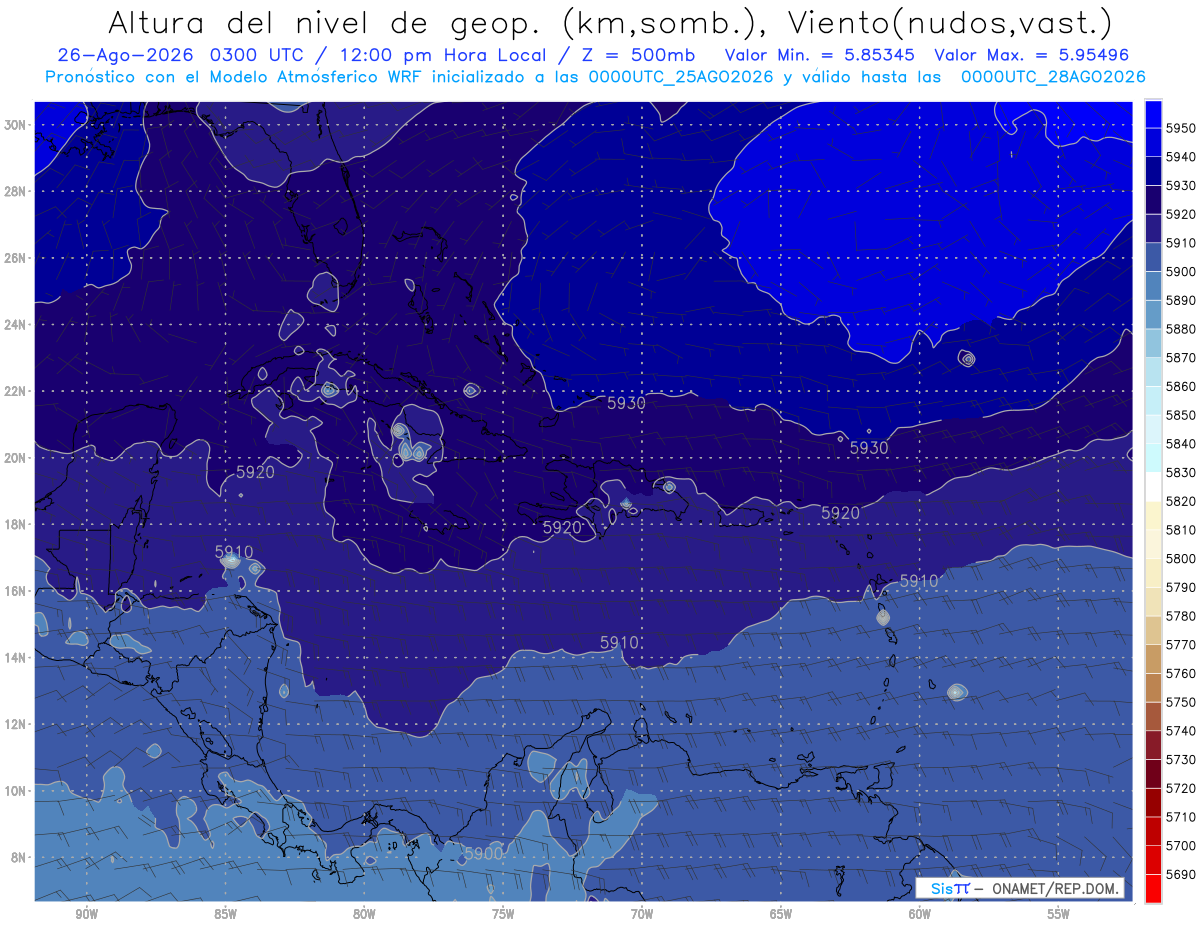
Task: Click the colorbar value label 5820
Action: pos(1180,501)
